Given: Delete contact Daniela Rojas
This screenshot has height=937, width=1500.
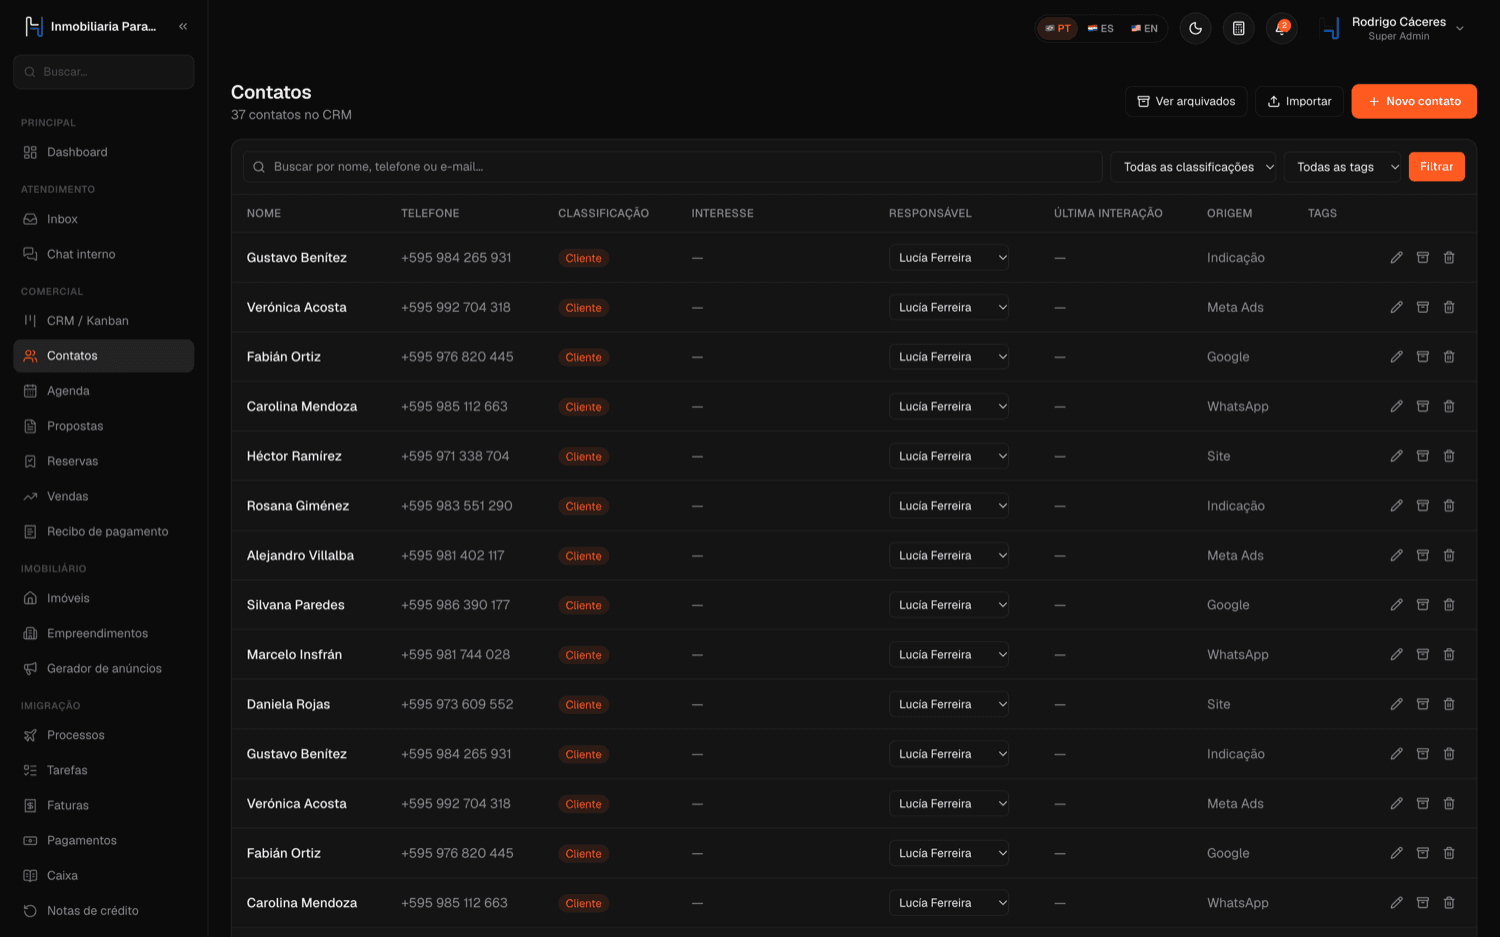Looking at the screenshot, I should pyautogui.click(x=1449, y=705).
